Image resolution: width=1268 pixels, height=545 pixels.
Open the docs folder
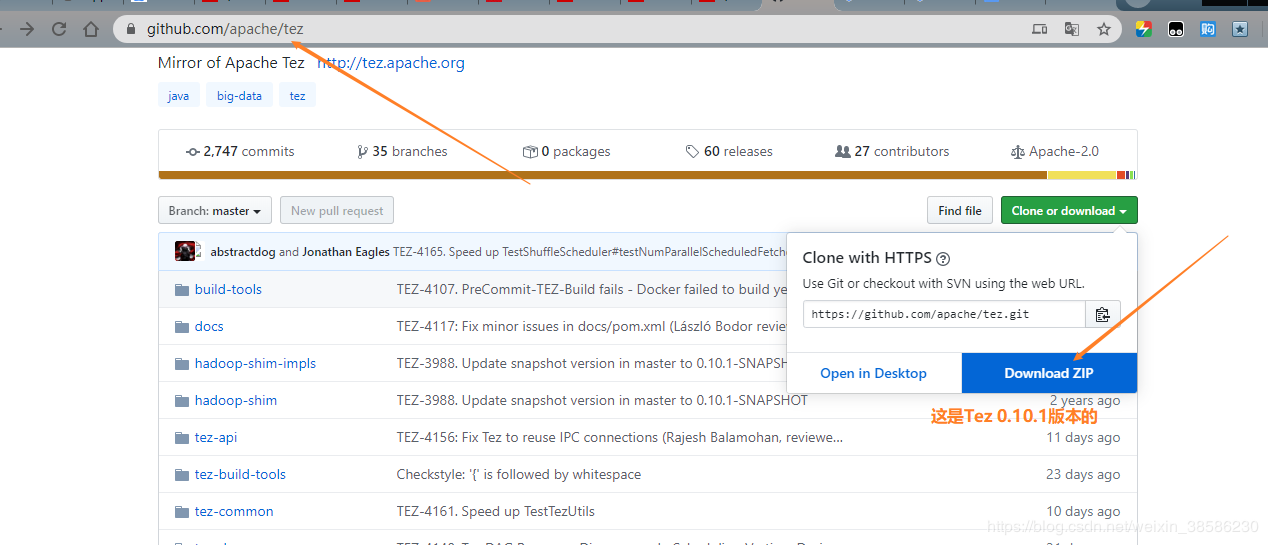click(209, 326)
